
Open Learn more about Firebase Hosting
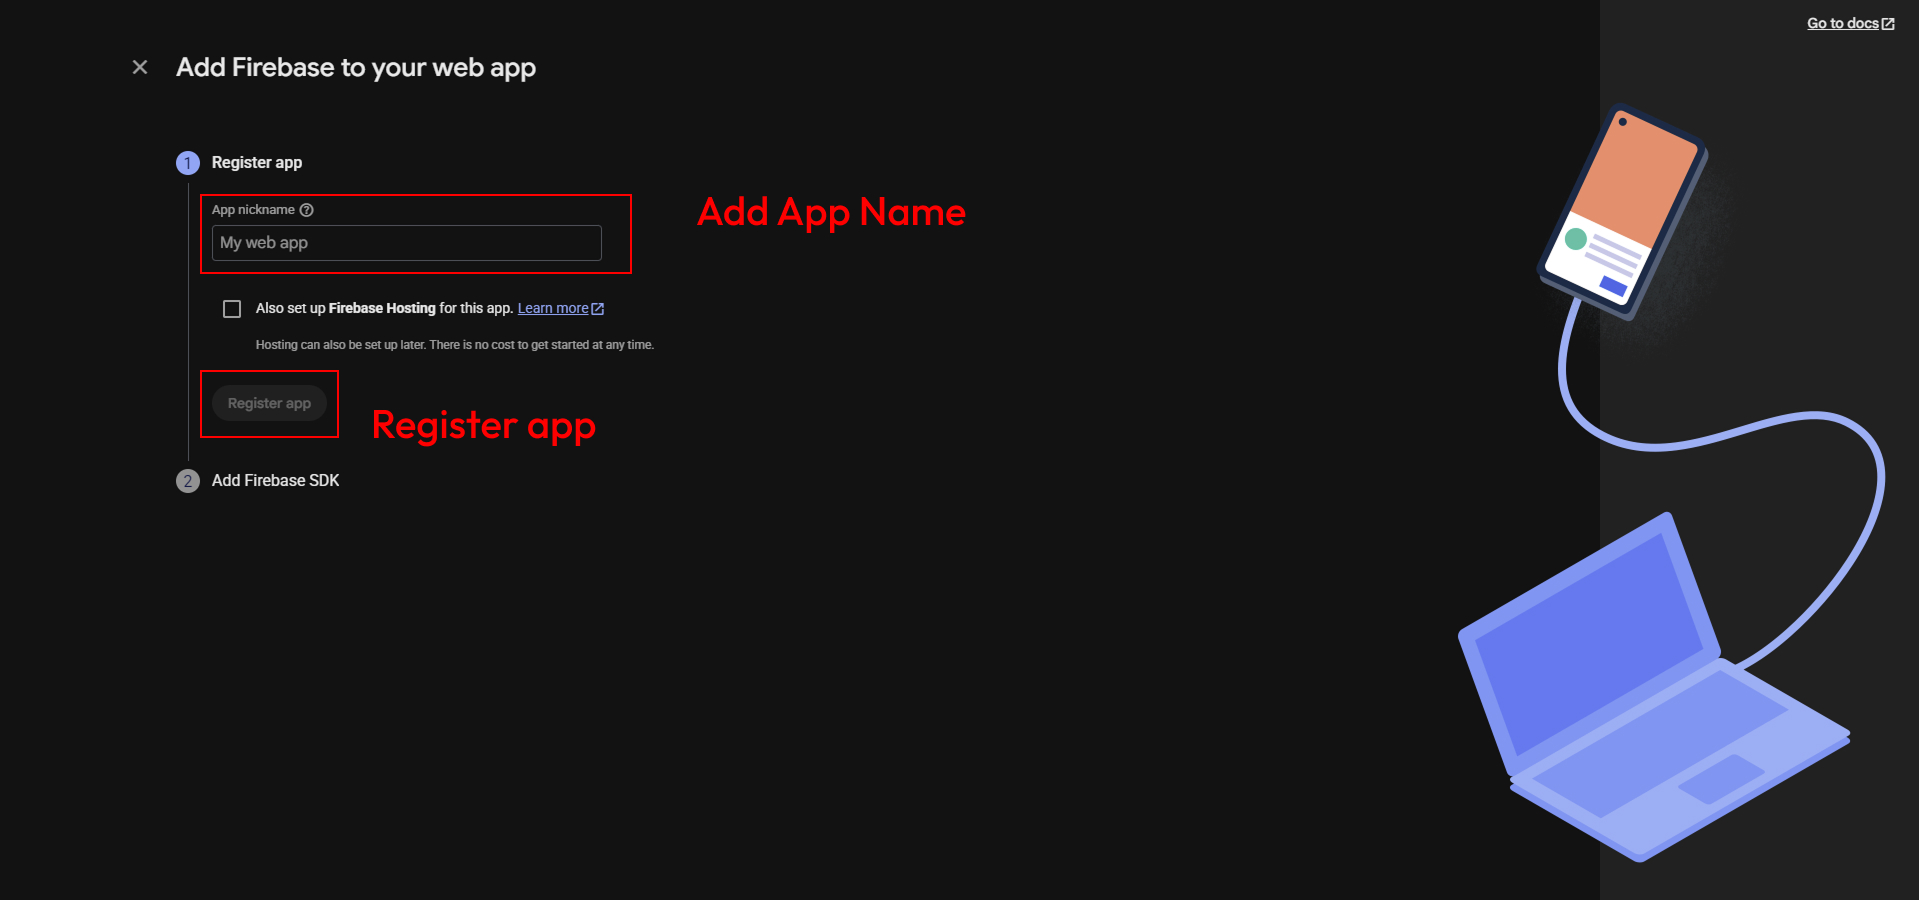[553, 308]
